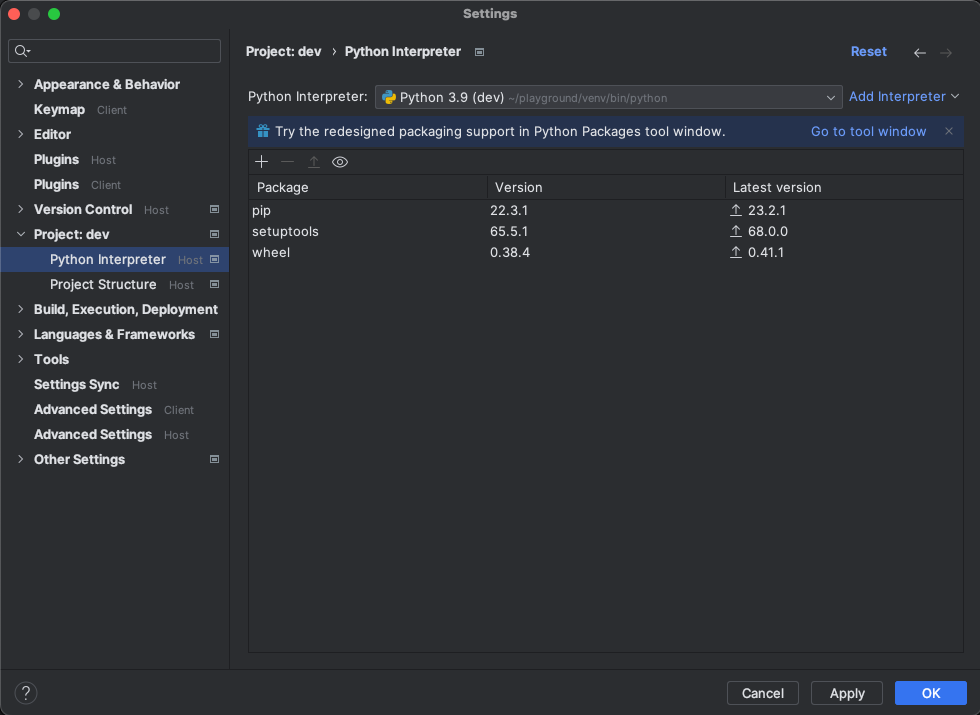This screenshot has height=715, width=980.
Task: Open the Python Interpreter dropdown
Action: pos(608,98)
